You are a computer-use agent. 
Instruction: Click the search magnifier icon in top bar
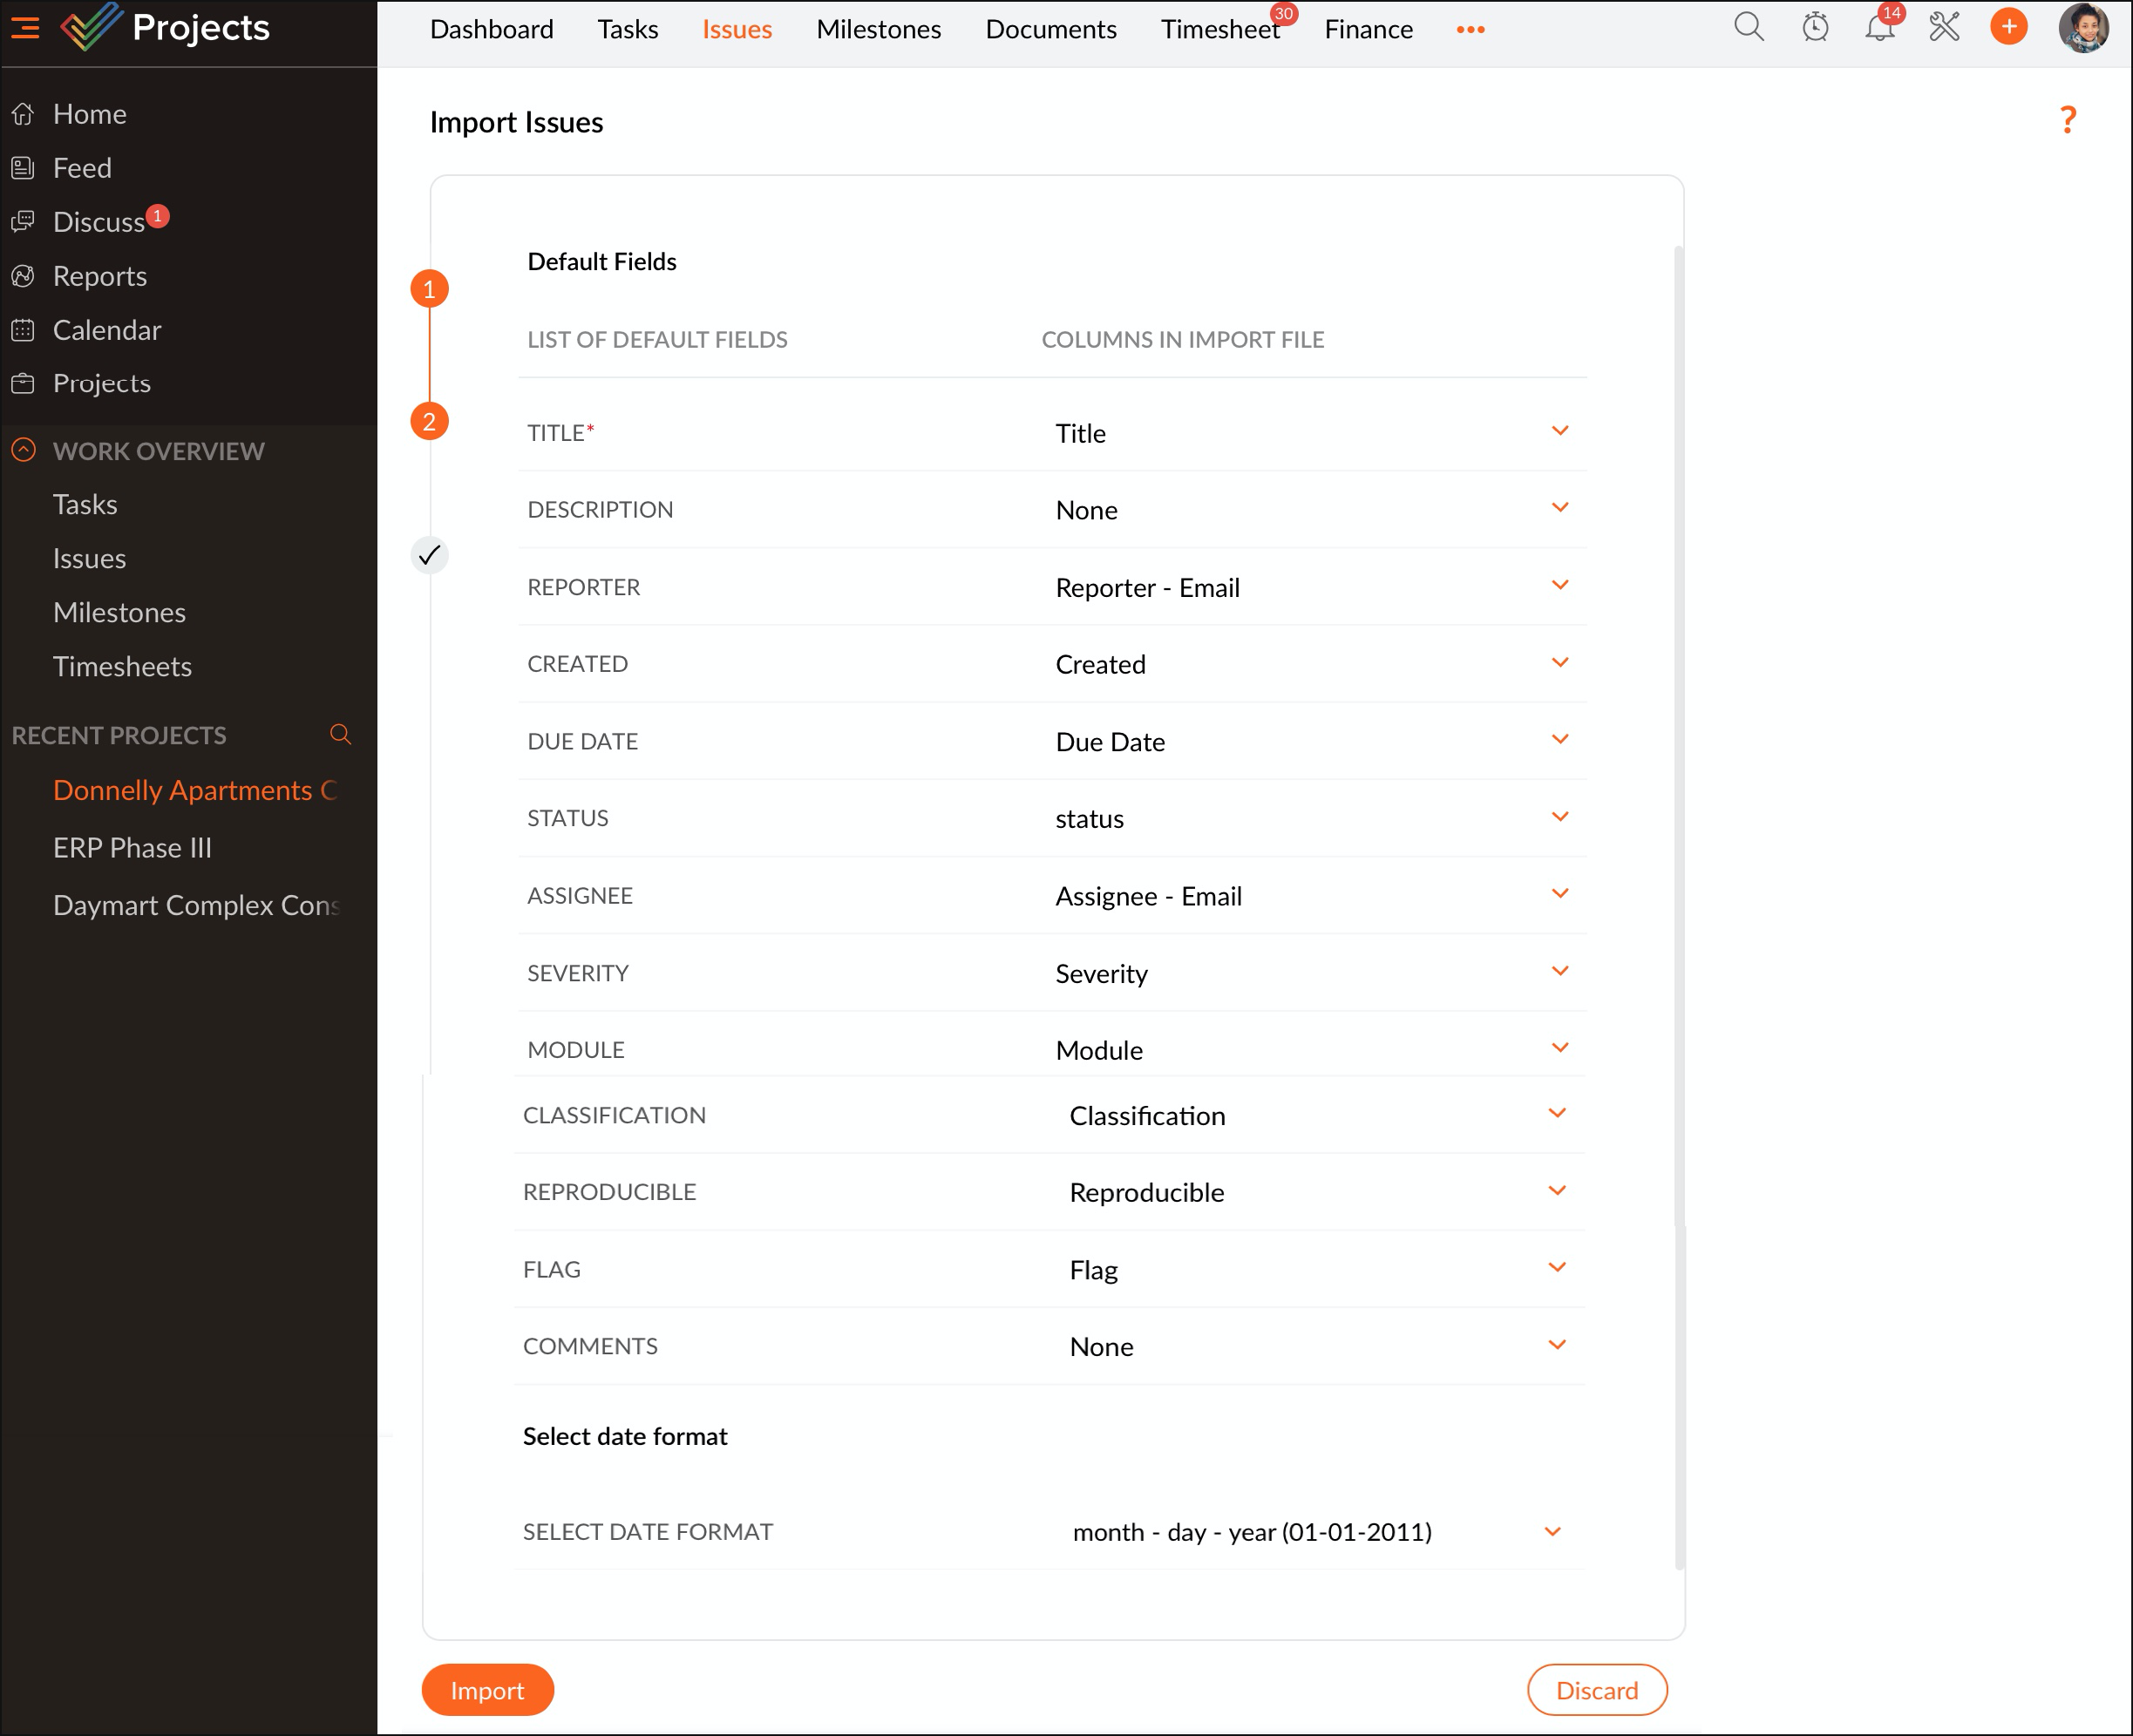tap(1748, 27)
